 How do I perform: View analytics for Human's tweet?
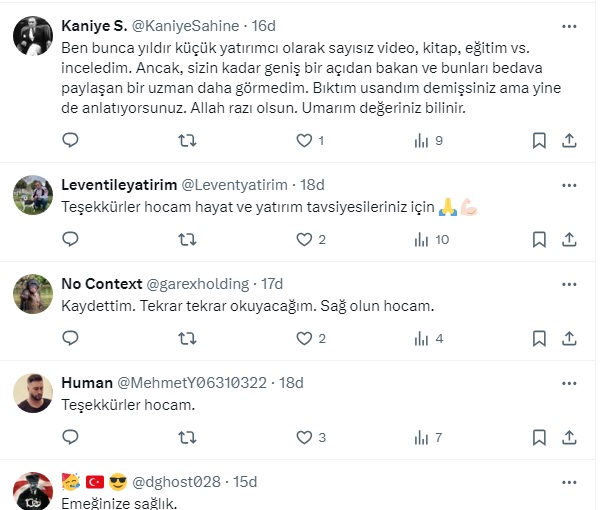(x=421, y=437)
